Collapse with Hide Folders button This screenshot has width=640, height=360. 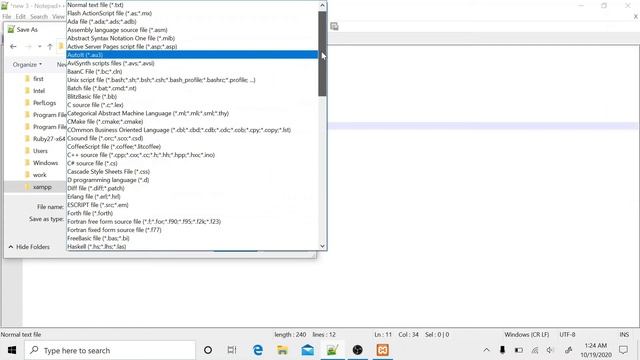(29, 247)
